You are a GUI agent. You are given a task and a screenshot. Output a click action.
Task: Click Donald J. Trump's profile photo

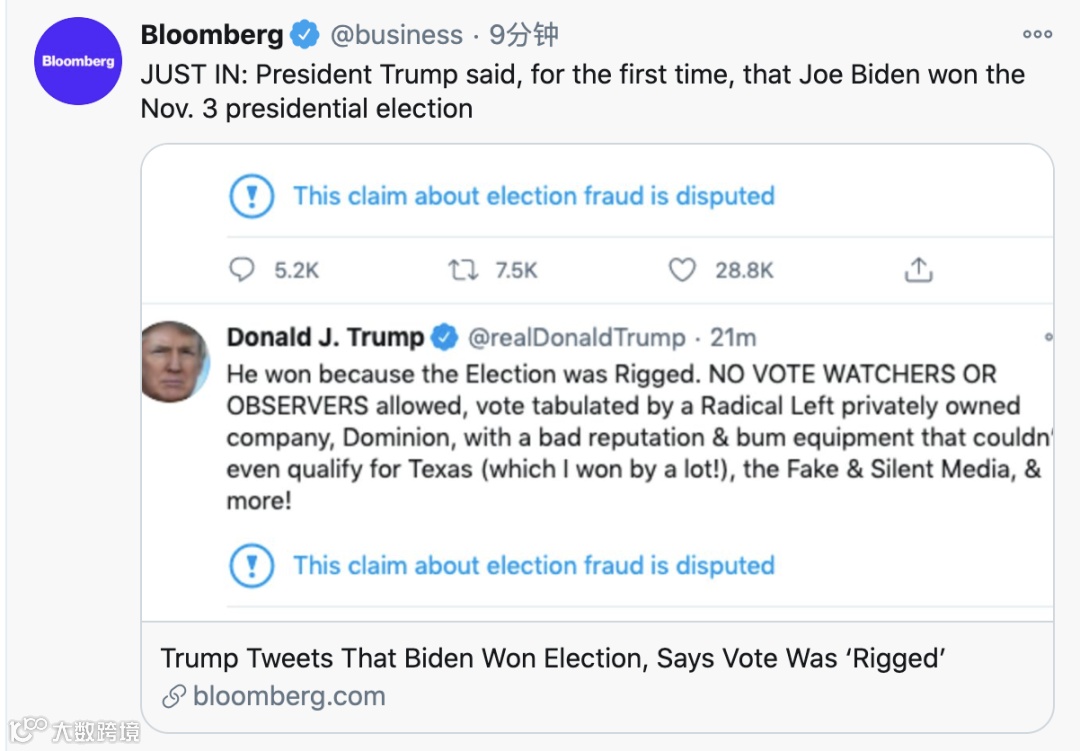175,361
